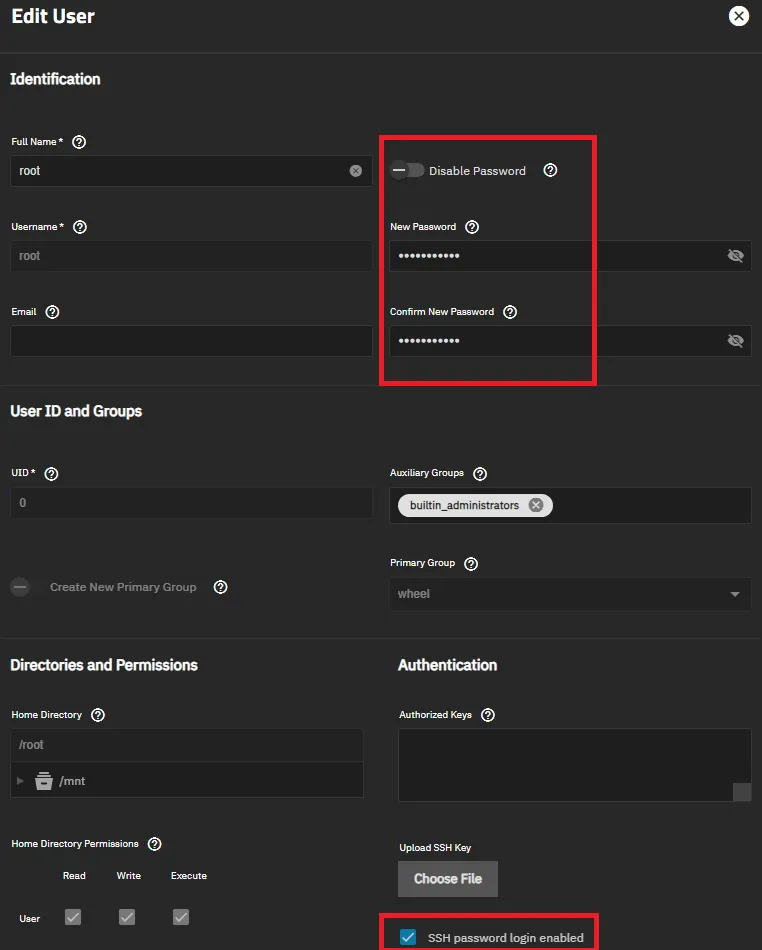Toggle the Disable Password switch

pyautogui.click(x=407, y=171)
